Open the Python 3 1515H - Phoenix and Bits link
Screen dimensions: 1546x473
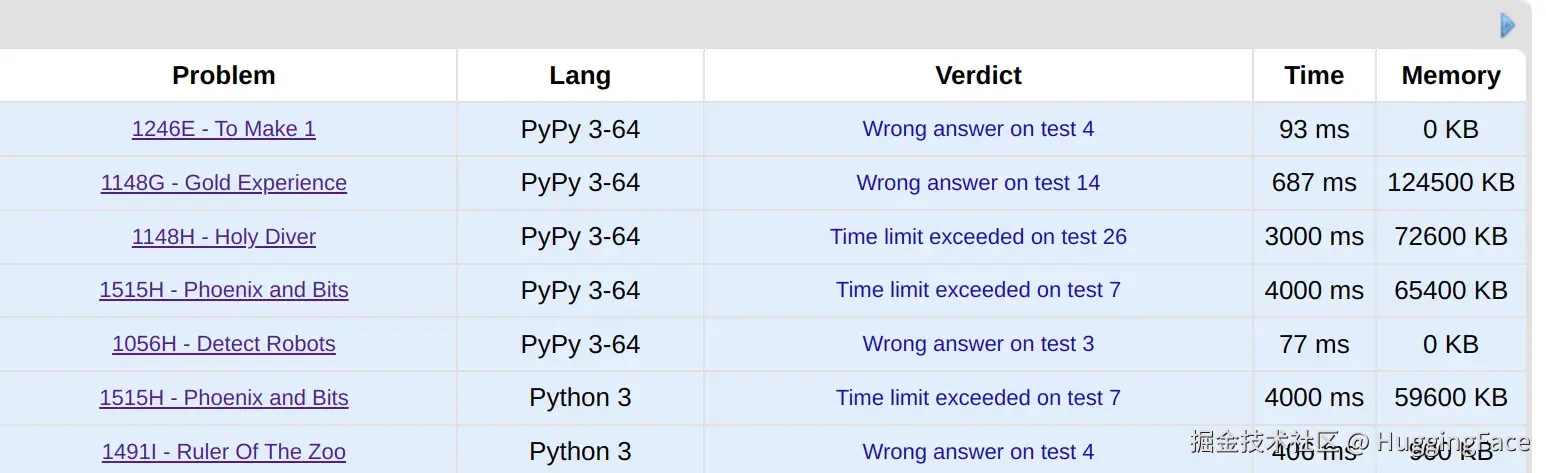click(x=224, y=398)
